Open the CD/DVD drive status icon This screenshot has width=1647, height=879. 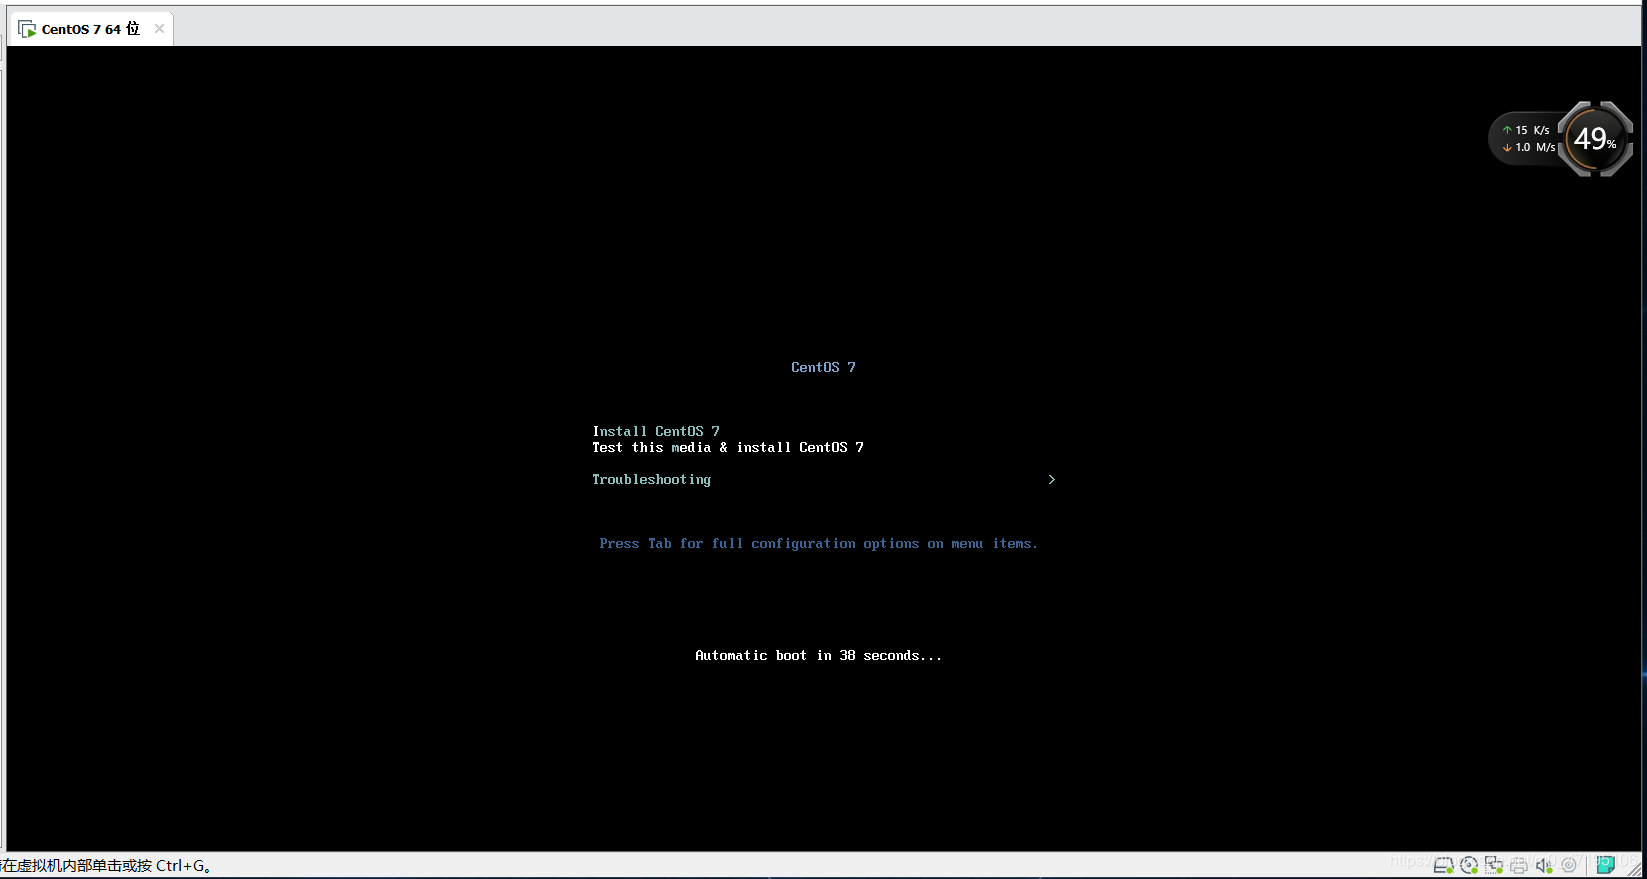tap(1469, 865)
